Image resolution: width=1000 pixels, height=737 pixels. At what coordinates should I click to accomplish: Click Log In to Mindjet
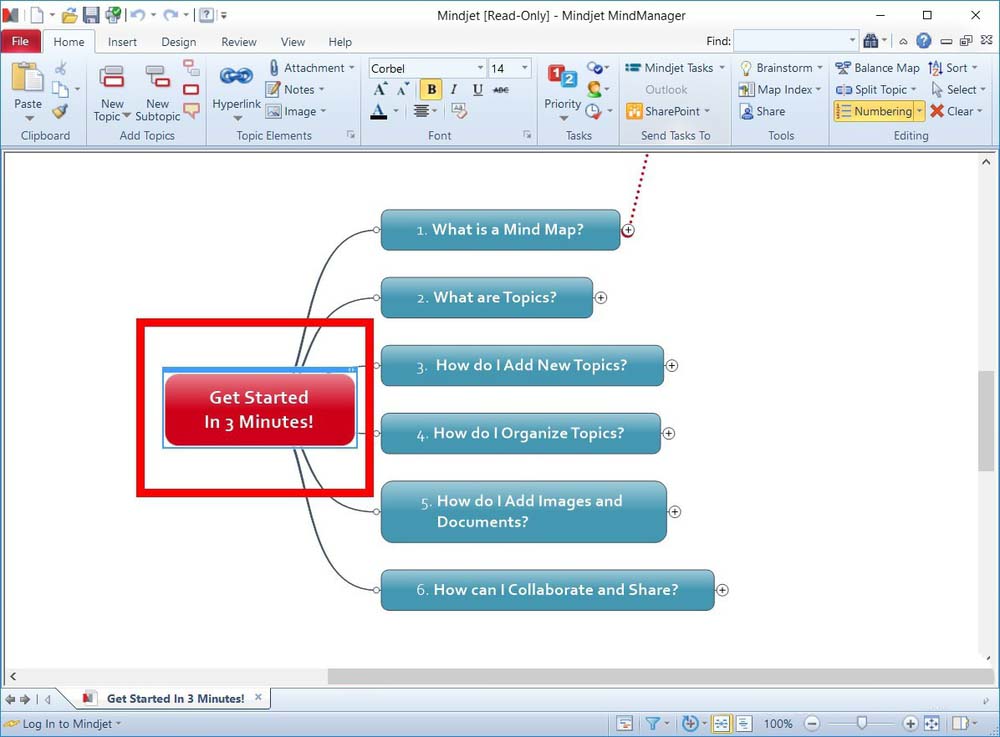click(66, 724)
